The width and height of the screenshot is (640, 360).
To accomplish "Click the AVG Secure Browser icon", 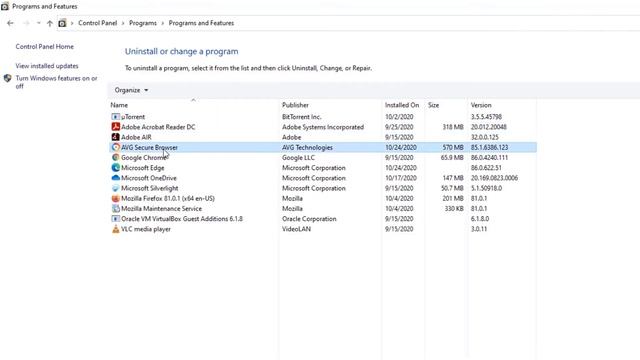I will coord(116,147).
